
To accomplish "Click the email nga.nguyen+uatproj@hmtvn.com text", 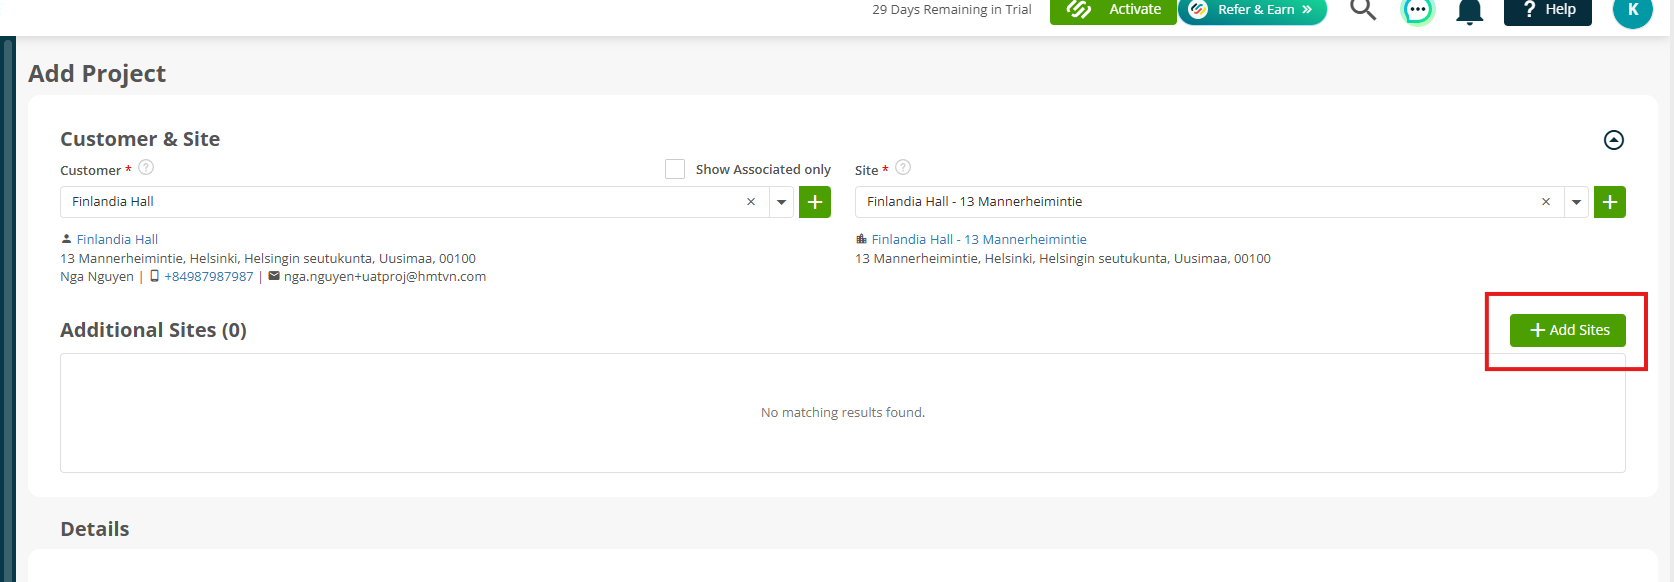I will 385,276.
